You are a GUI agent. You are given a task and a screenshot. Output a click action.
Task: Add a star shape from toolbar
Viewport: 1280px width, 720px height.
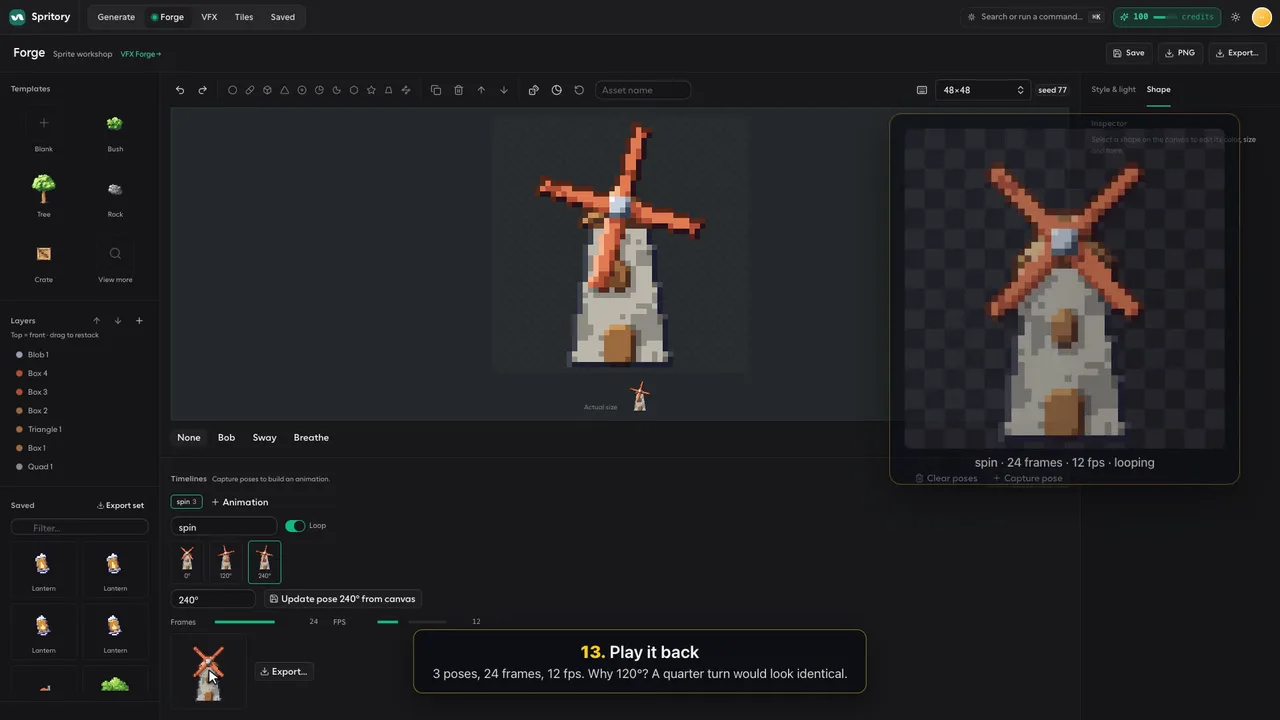tap(371, 90)
